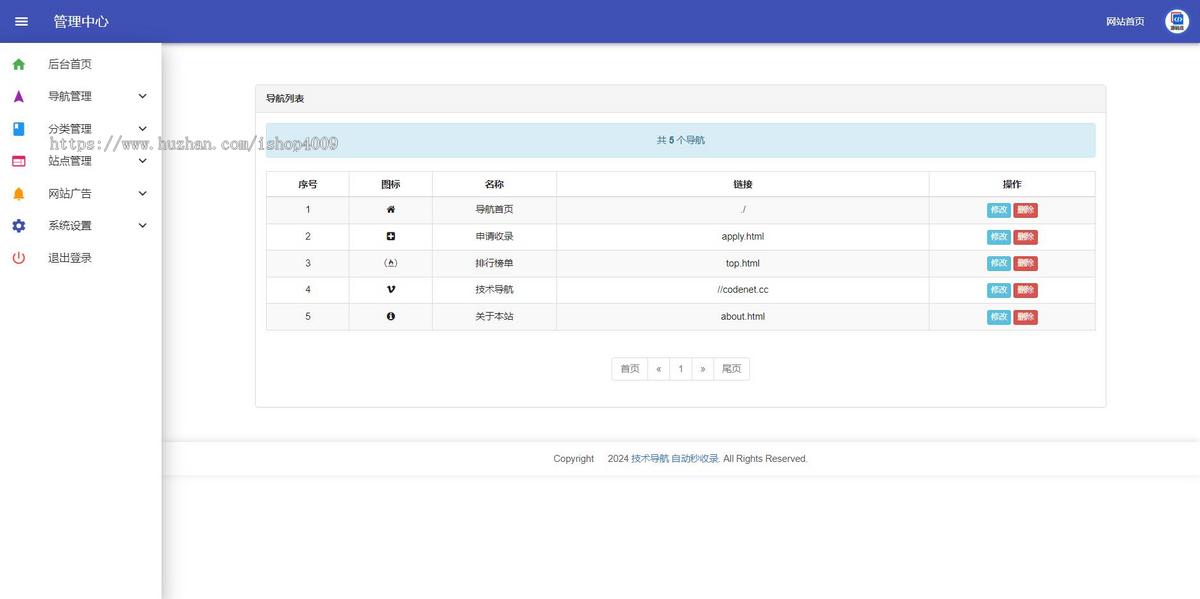This screenshot has height=599, width=1200.
Task: Click 修改 for 技术导航 row
Action: click(x=999, y=290)
